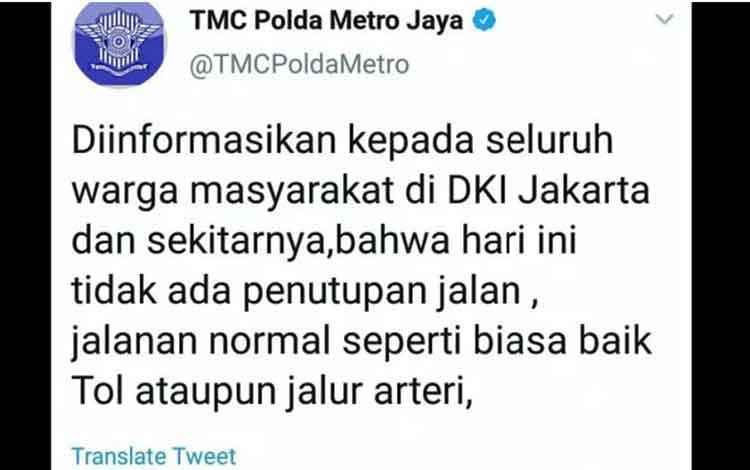Click the phrase DKI Jakarta in the tweet
Image resolution: width=750 pixels, height=470 pixels.
coord(549,190)
